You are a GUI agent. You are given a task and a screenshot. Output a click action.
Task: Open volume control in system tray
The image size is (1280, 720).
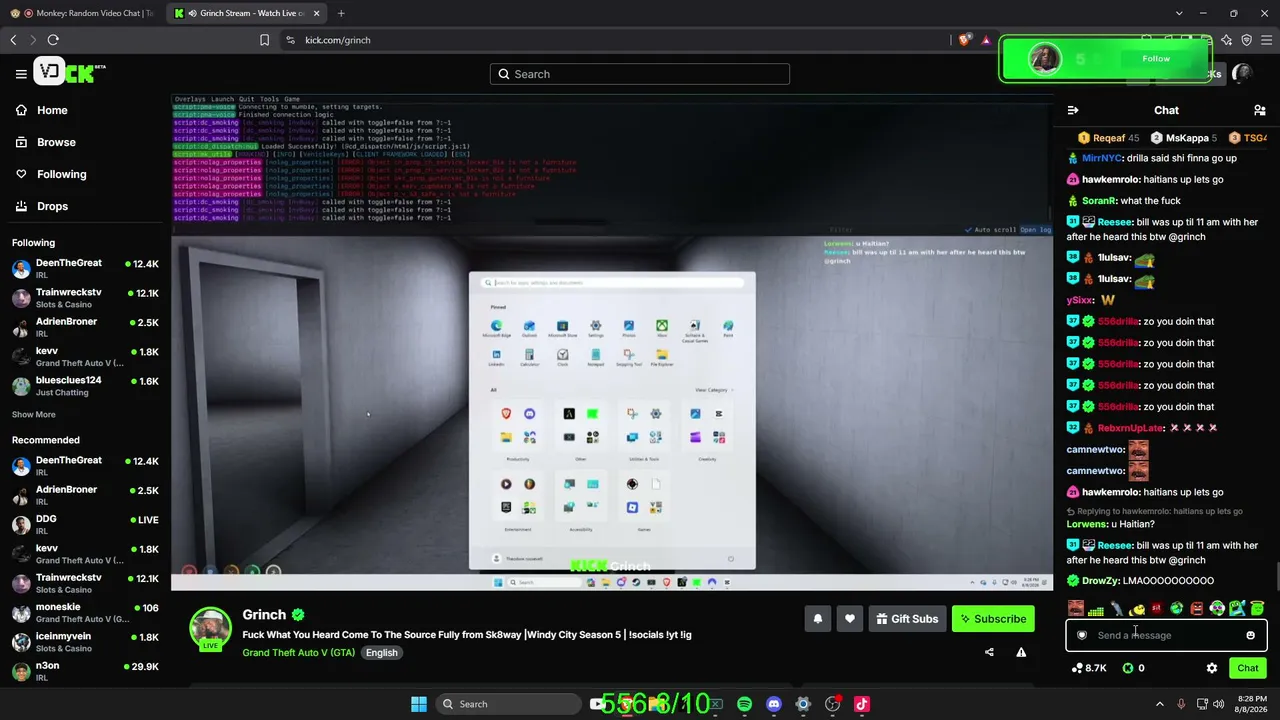[x=1218, y=704]
